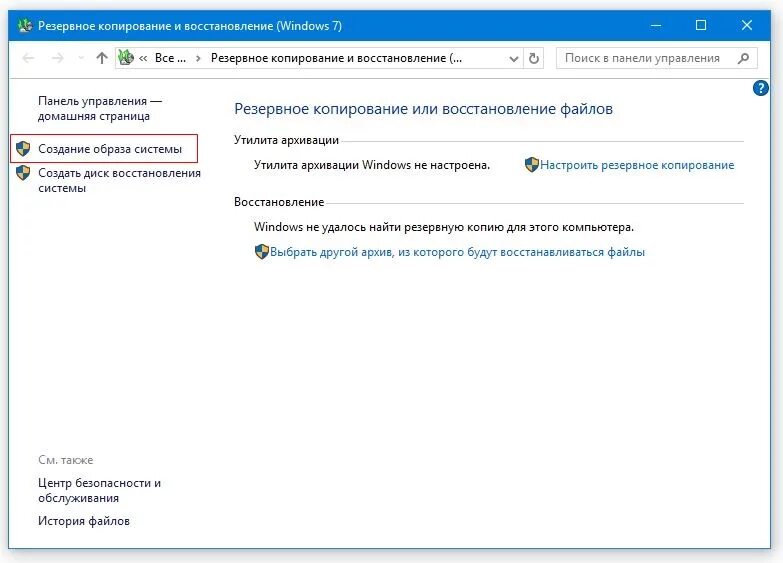Click shield icon beside Выбрать другой архив
Image resolution: width=783 pixels, height=563 pixels.
coord(262,251)
